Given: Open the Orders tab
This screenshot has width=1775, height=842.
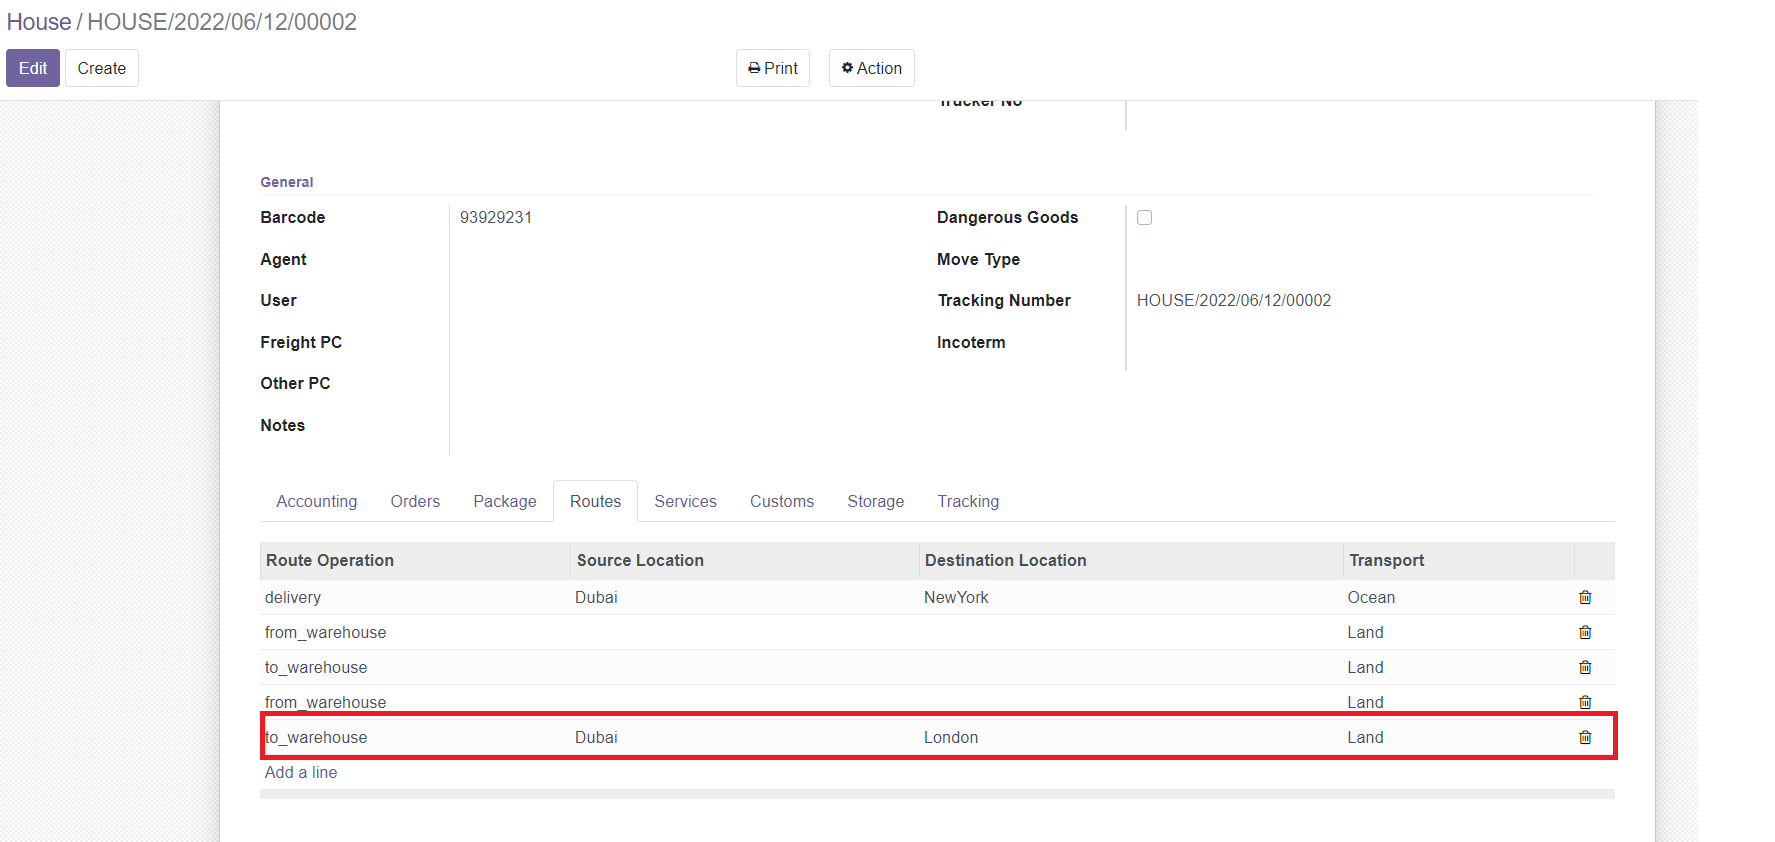Looking at the screenshot, I should 415,501.
